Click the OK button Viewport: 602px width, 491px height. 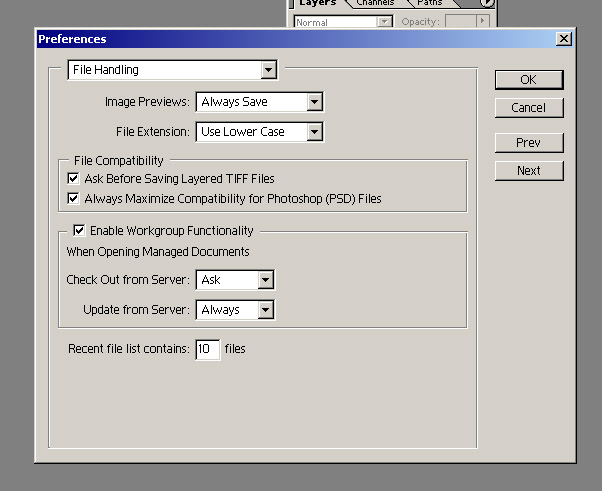coord(529,80)
